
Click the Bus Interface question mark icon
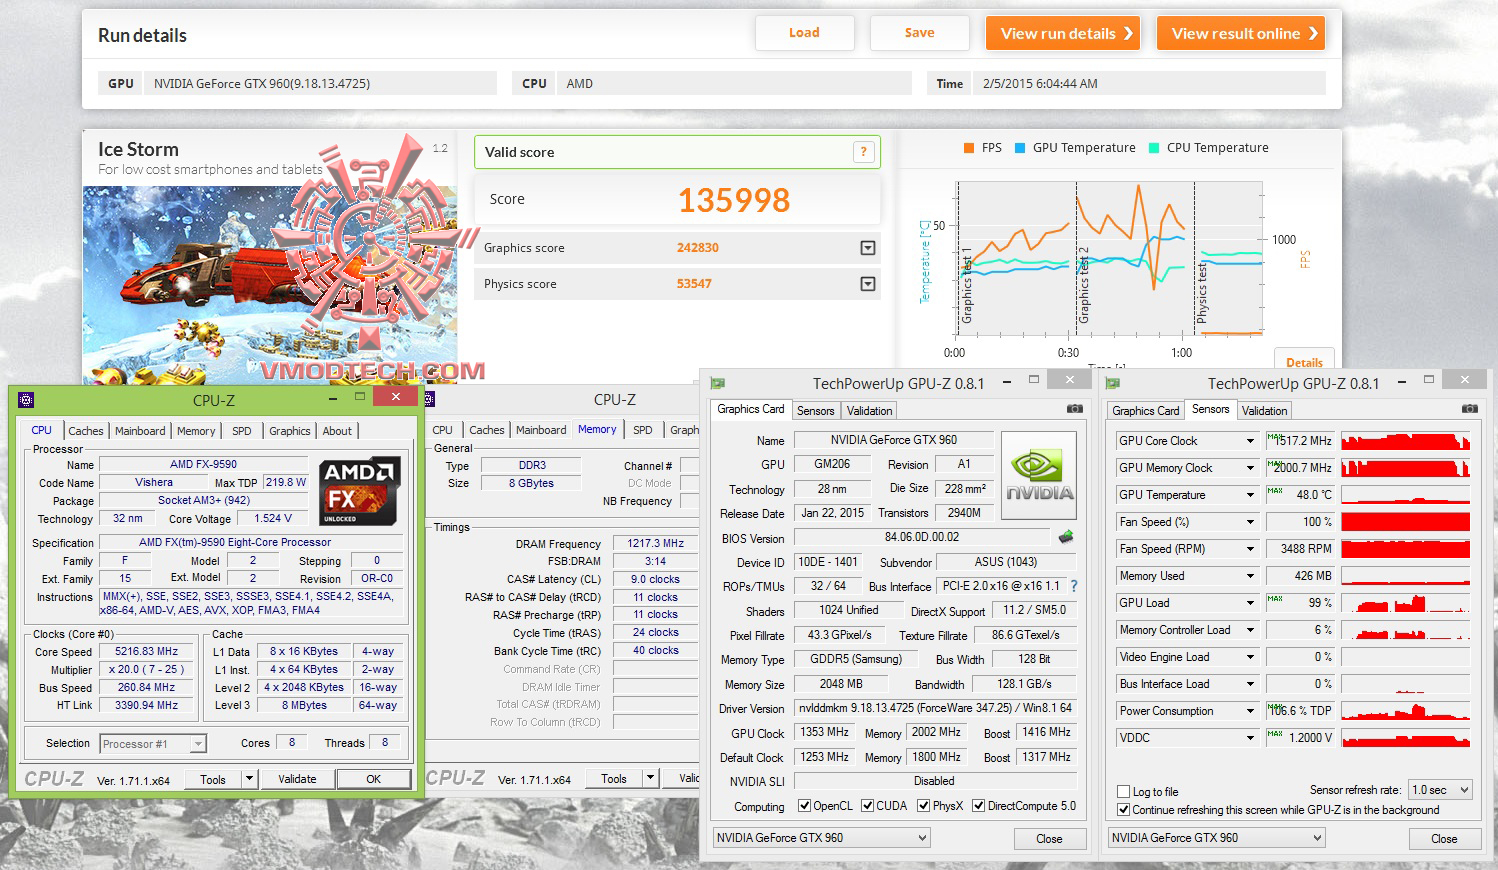[x=1074, y=586]
